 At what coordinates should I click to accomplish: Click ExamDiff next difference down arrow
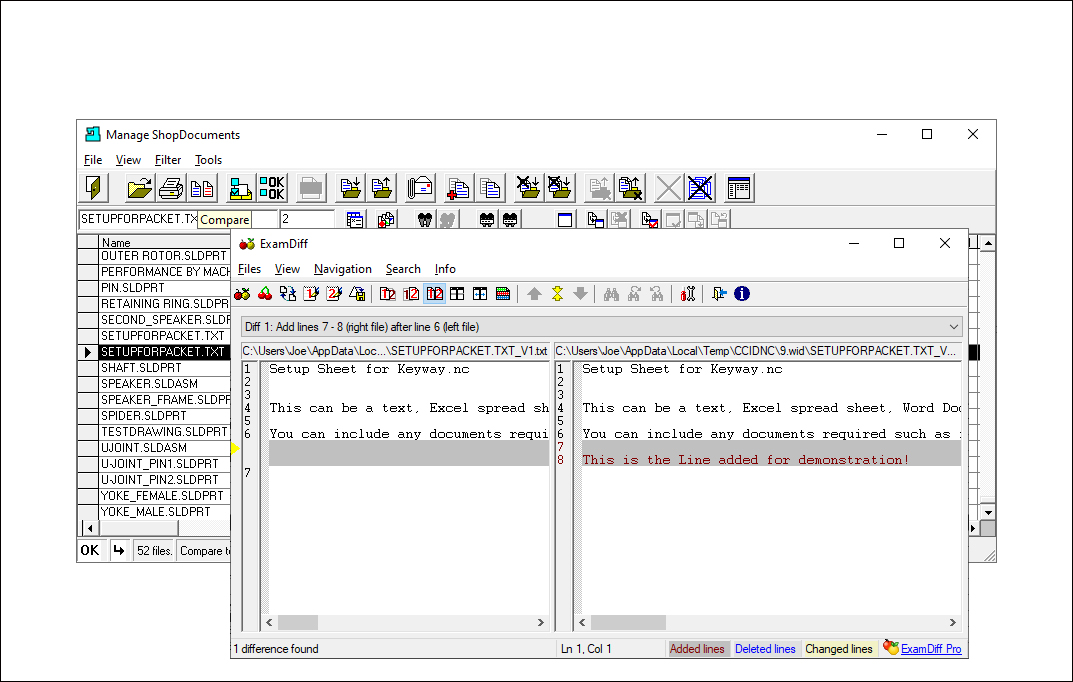click(580, 293)
